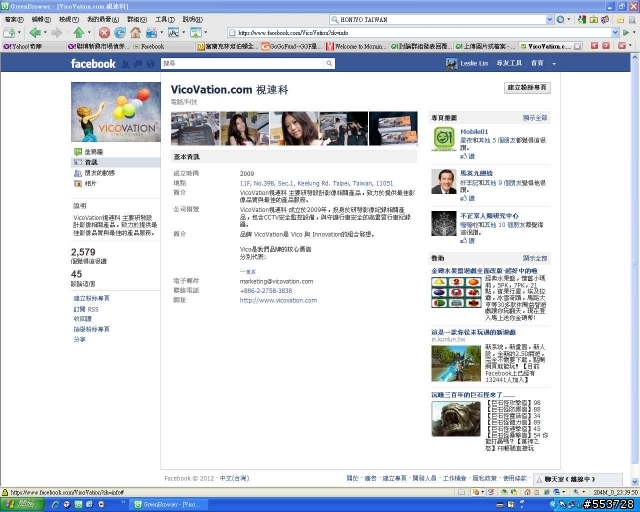Refresh the page with the blue circular arrow
The image size is (640, 512).
coord(120,33)
